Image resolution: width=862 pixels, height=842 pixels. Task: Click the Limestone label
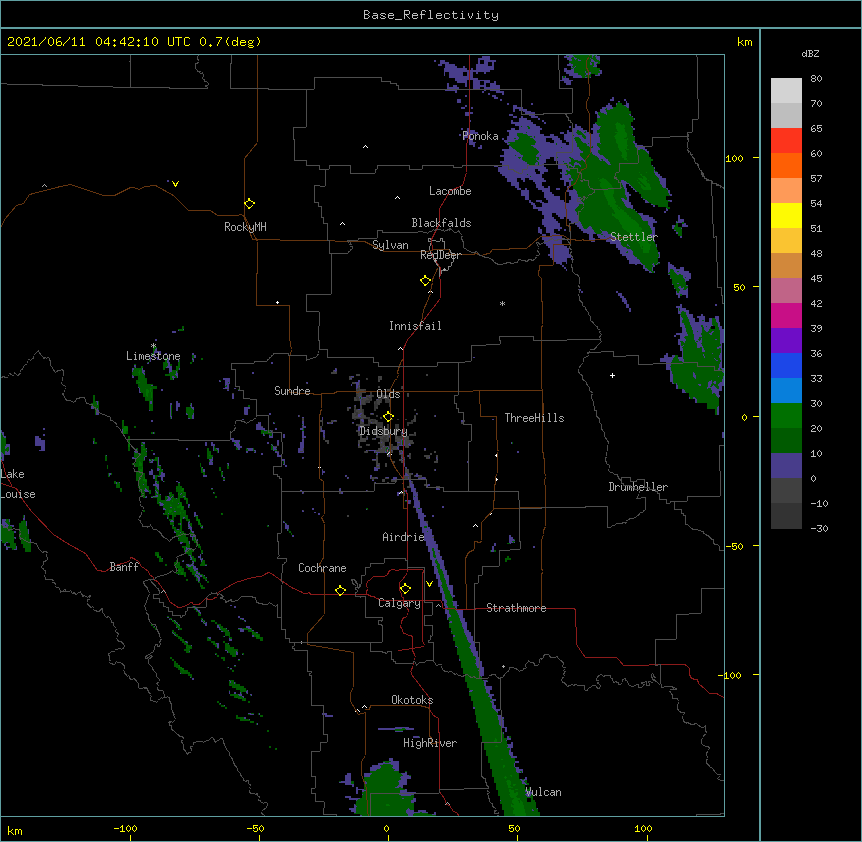153,356
